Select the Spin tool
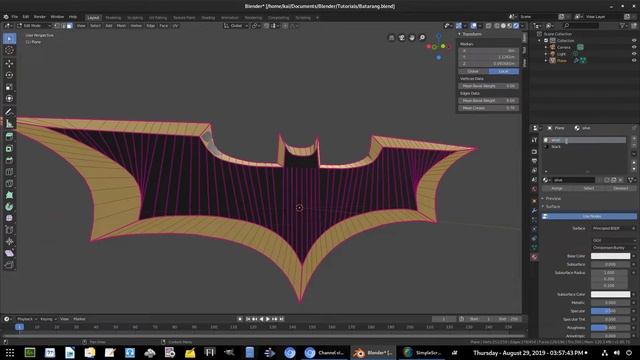Image resolution: width=640 pixels, height=360 pixels. (x=9, y=207)
